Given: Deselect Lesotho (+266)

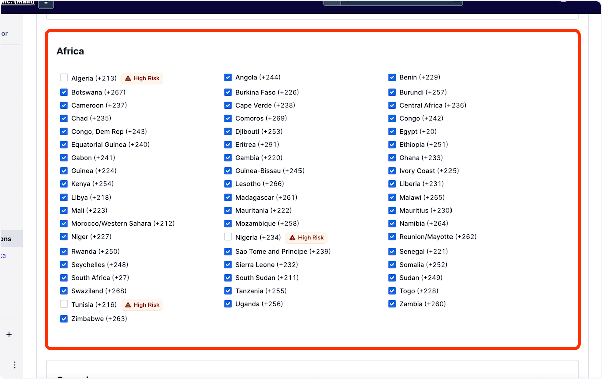Looking at the screenshot, I should [228, 184].
